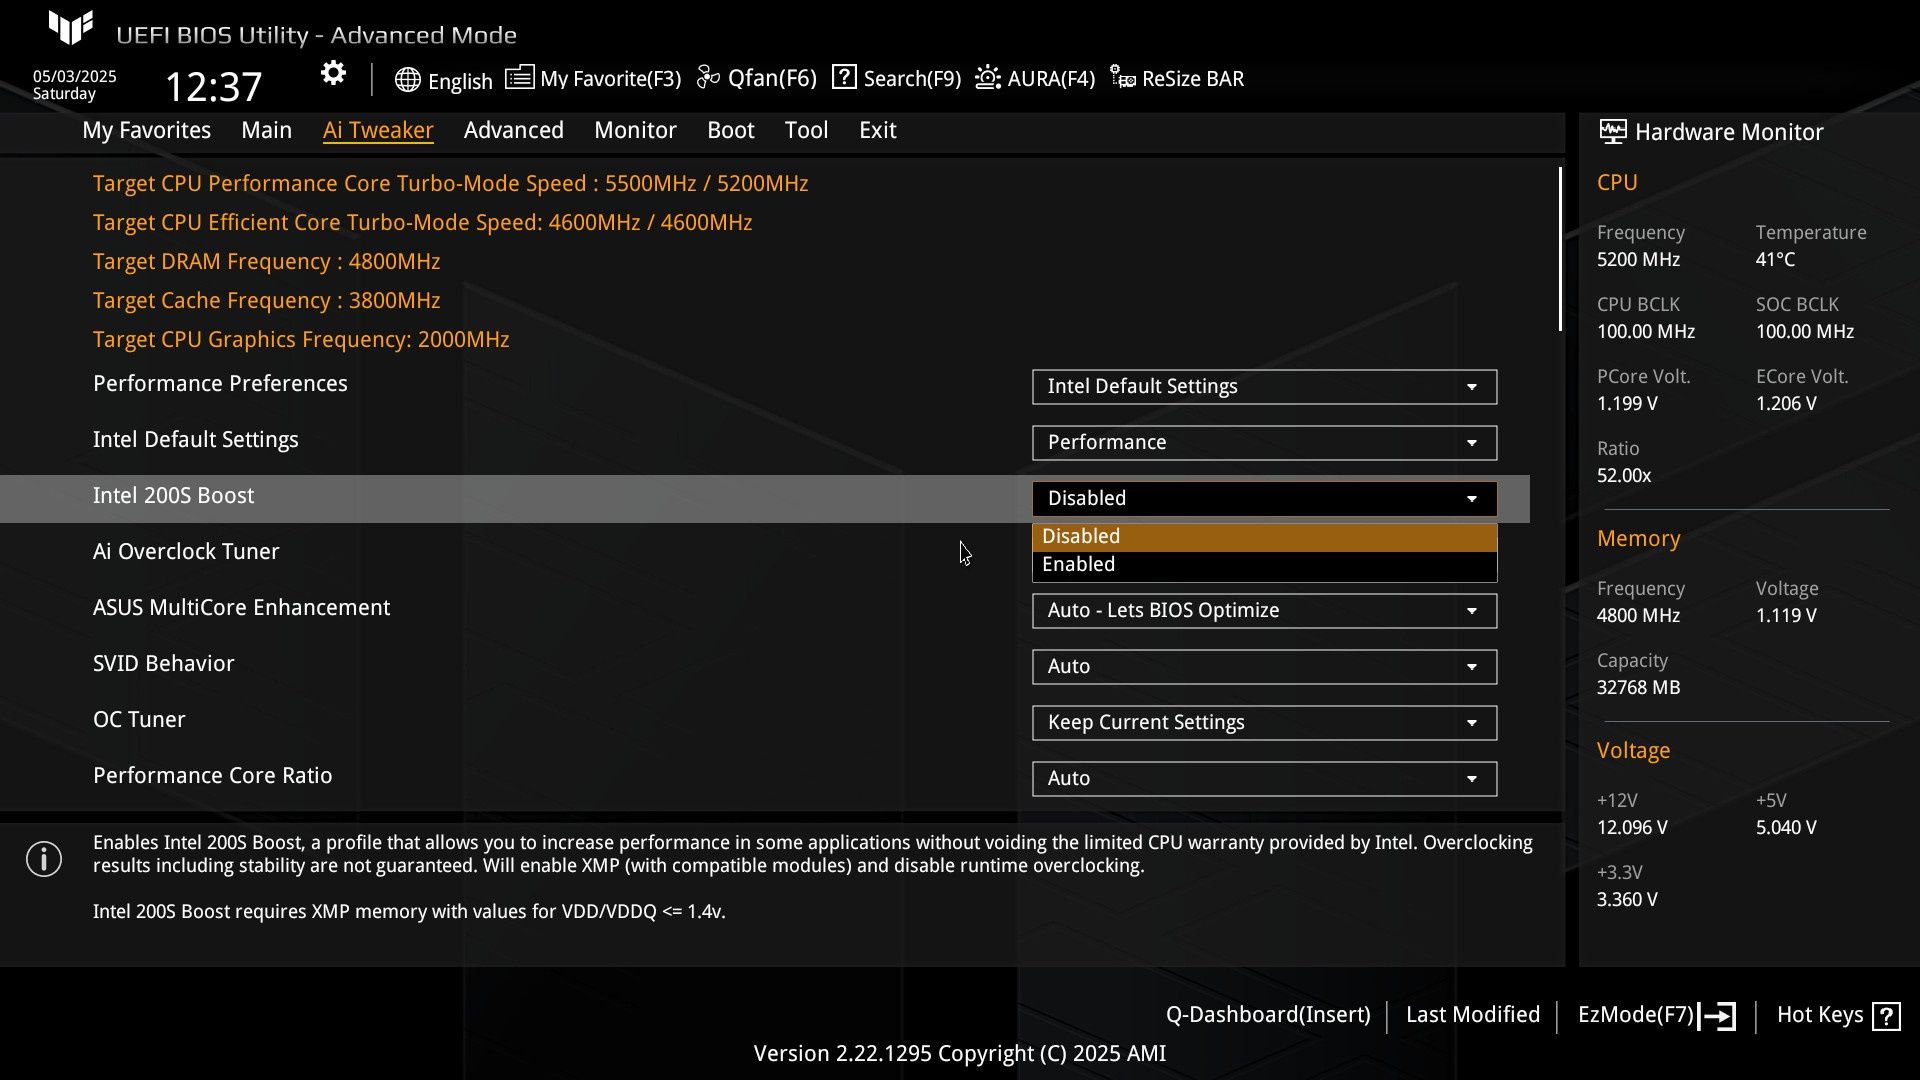Open Intel Default Settings Performance dropdown
The width and height of the screenshot is (1920, 1080).
pos(1264,443)
